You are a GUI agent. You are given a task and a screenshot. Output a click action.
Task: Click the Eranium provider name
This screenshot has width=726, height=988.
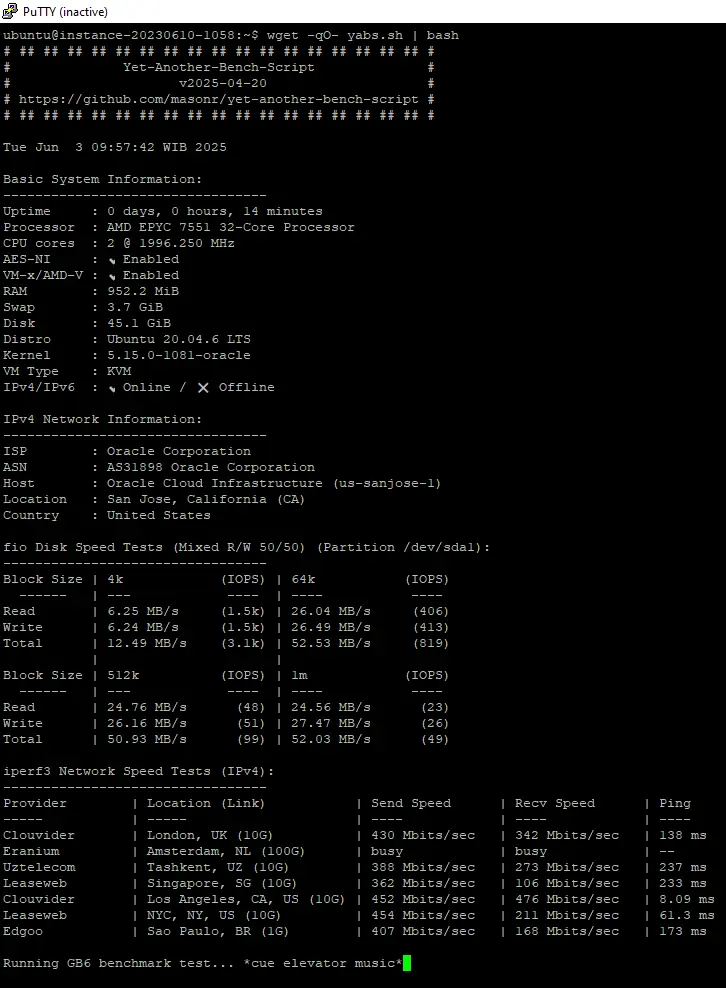(32, 851)
